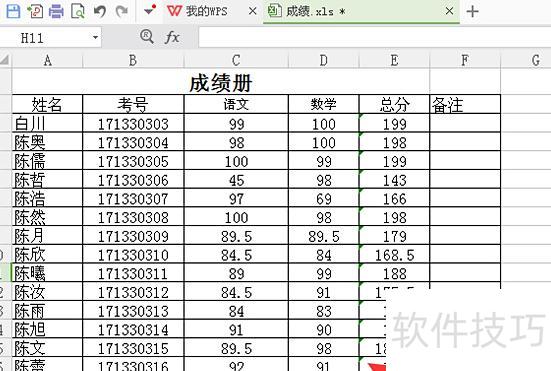551x371 pixels.
Task: Click the zoom magnifier icon beside fx
Action: 147,37
